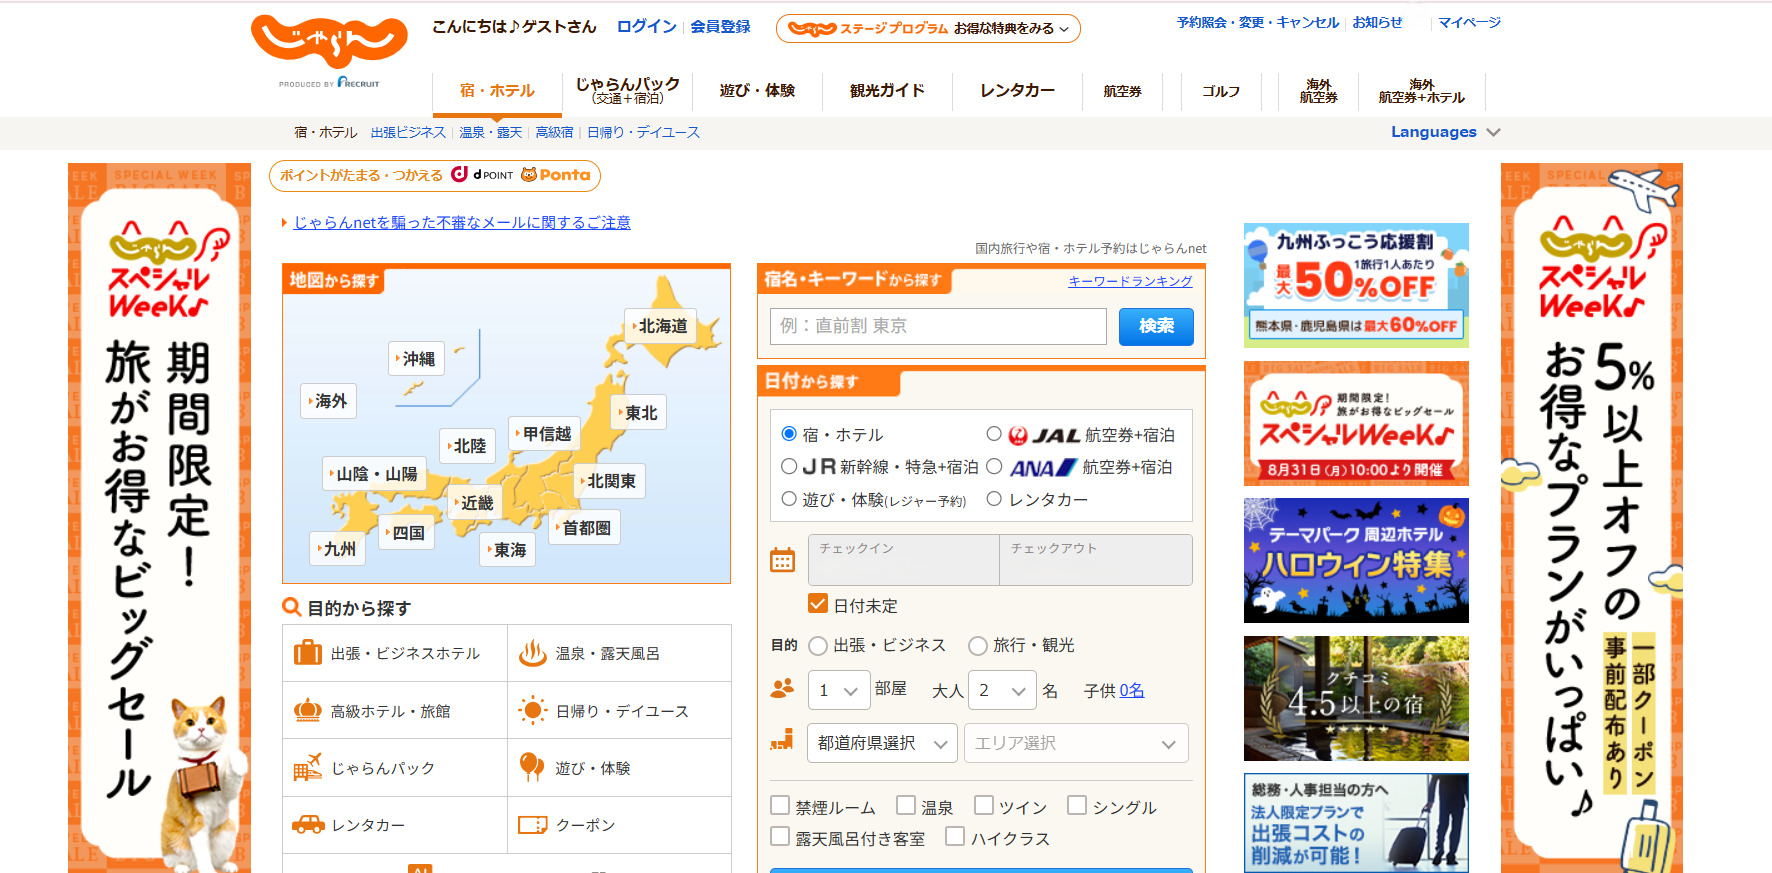The width and height of the screenshot is (1772, 873).
Task: Click the calendar icon beside check-in
Action: (782, 560)
